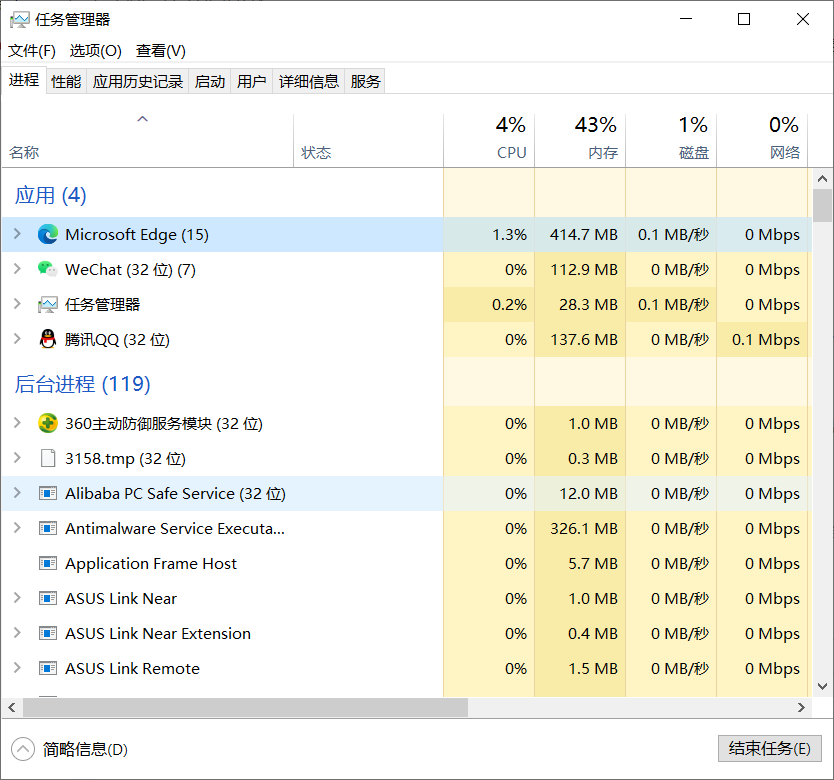Viewport: 834px width, 780px height.
Task: Click the horizontal scrollbar left arrow
Action: click(12, 708)
